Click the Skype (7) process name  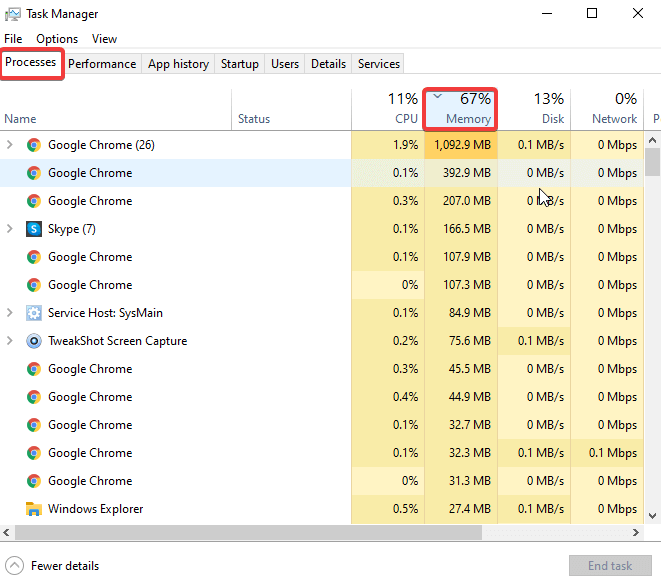(72, 229)
